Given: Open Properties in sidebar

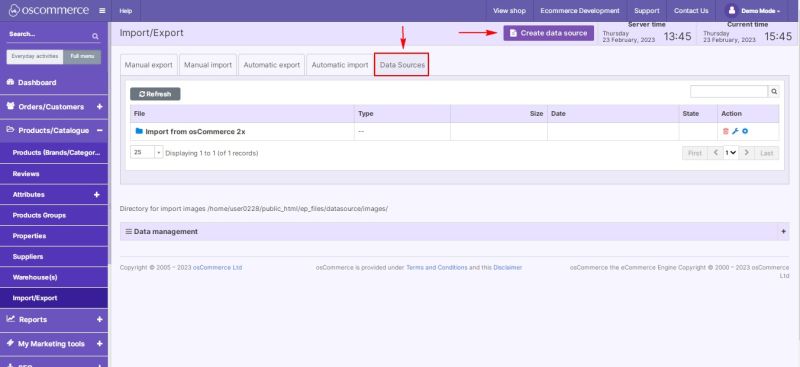Looking at the screenshot, I should (54, 236).
